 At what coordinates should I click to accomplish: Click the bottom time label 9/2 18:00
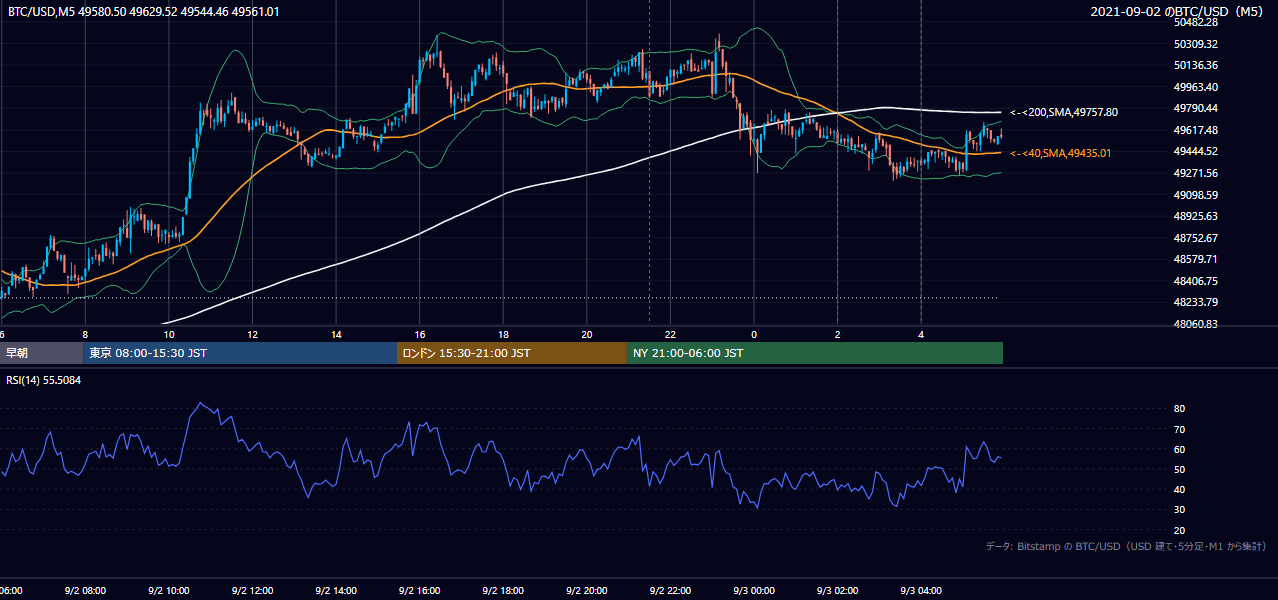(504, 591)
